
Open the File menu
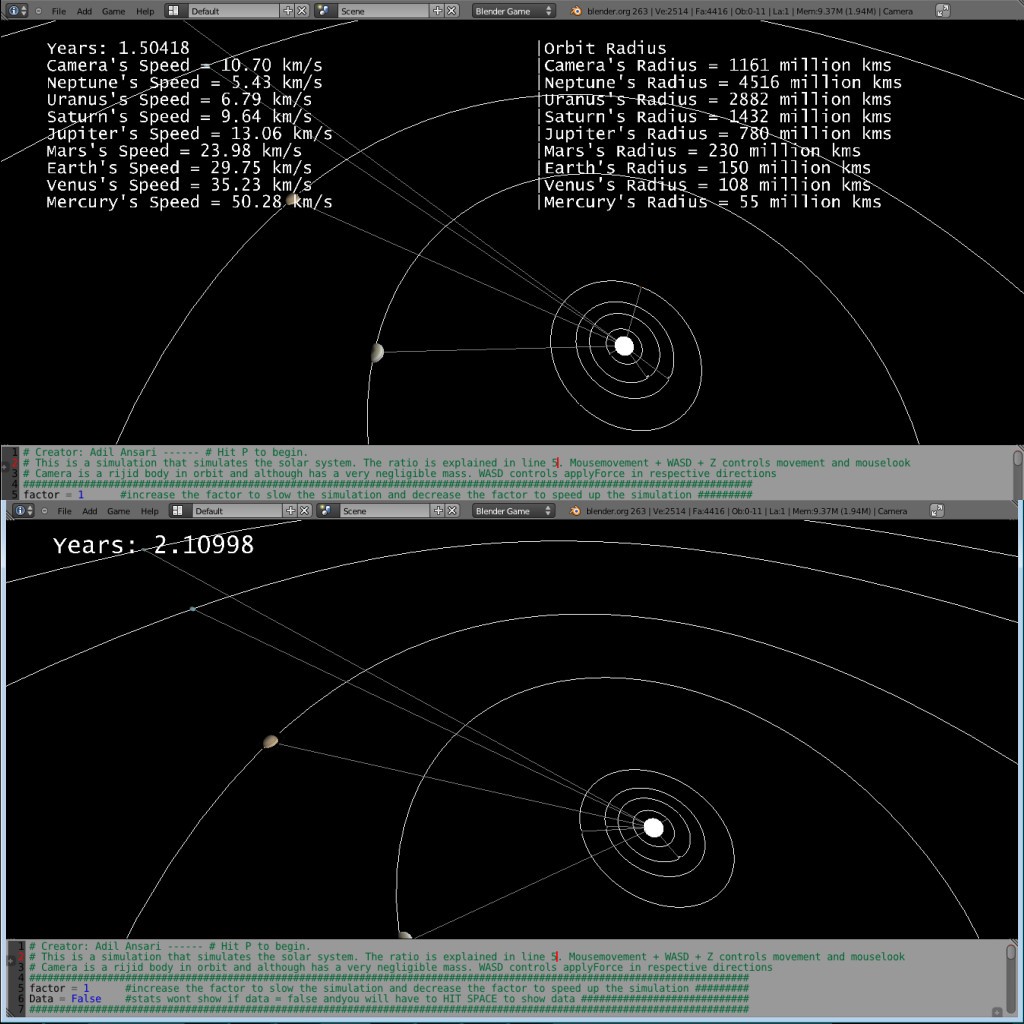58,11
